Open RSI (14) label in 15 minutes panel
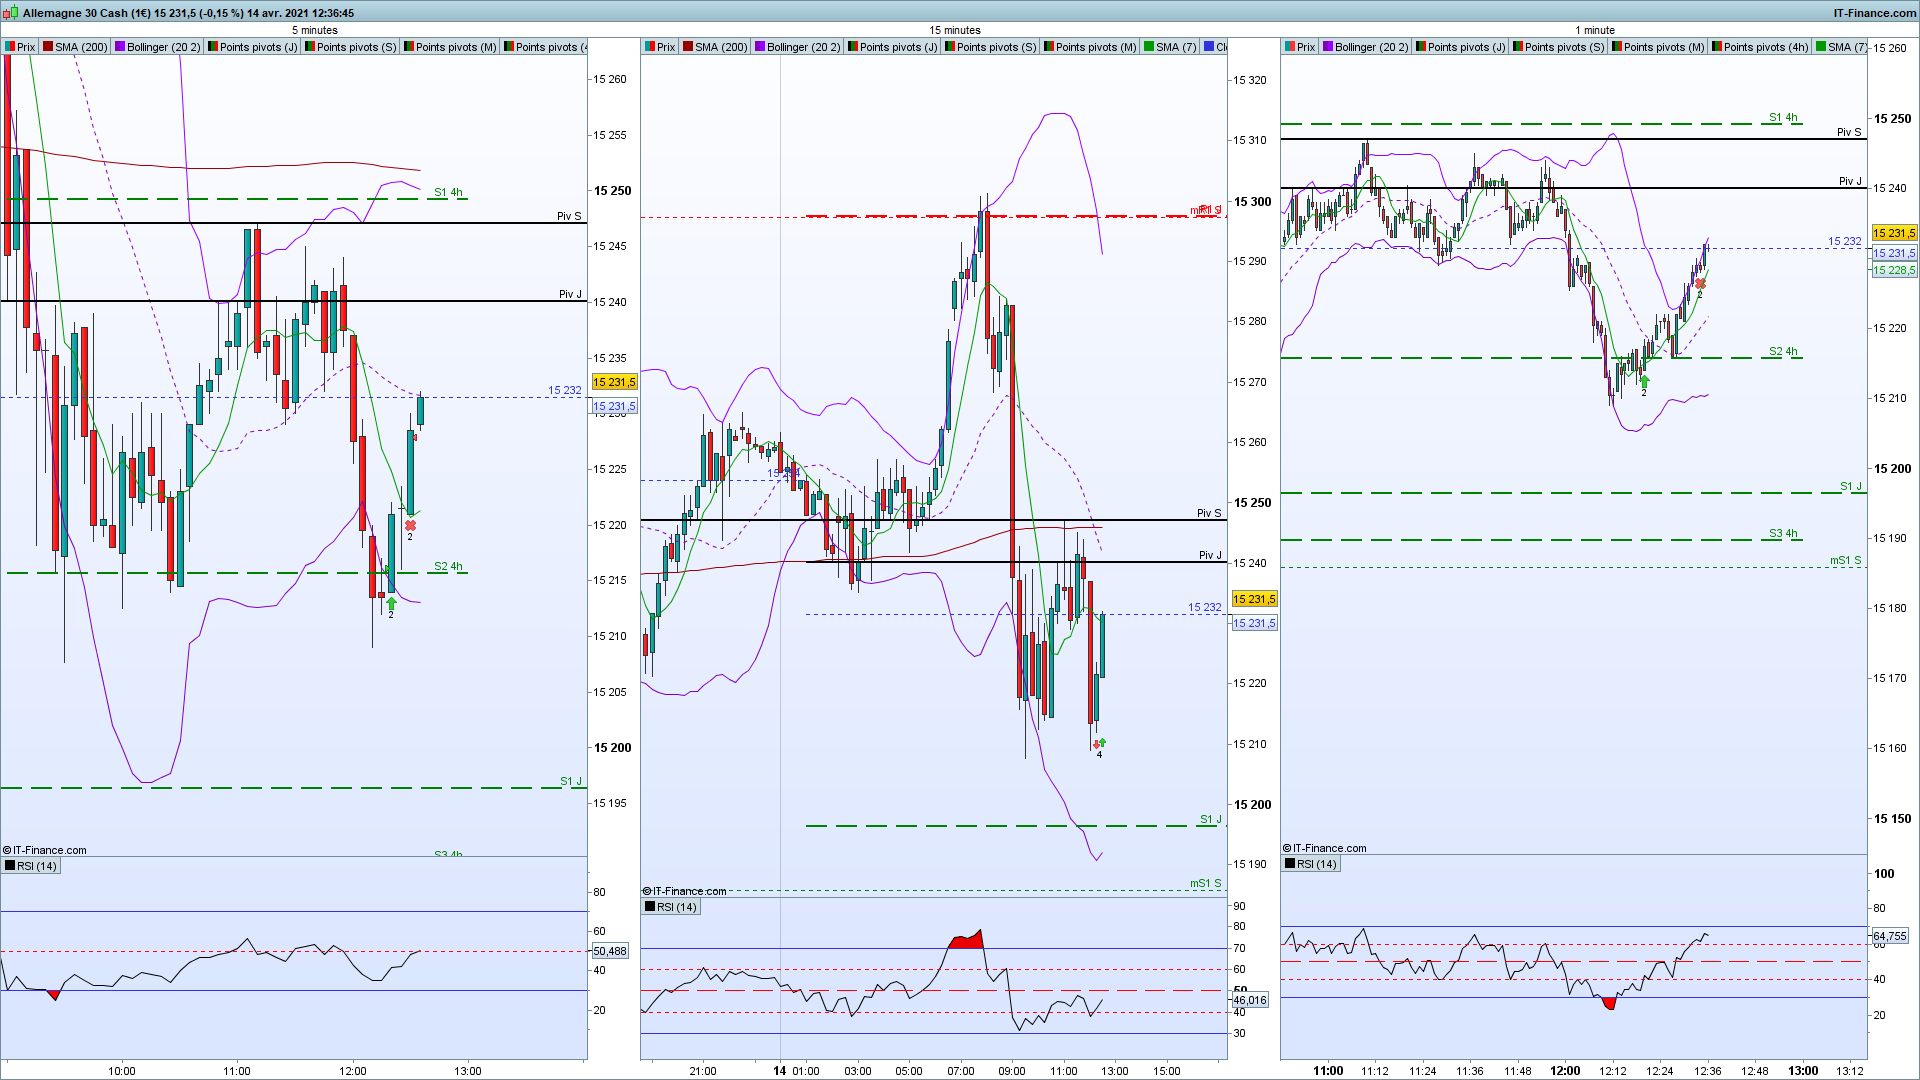The image size is (1920, 1080). [x=677, y=907]
